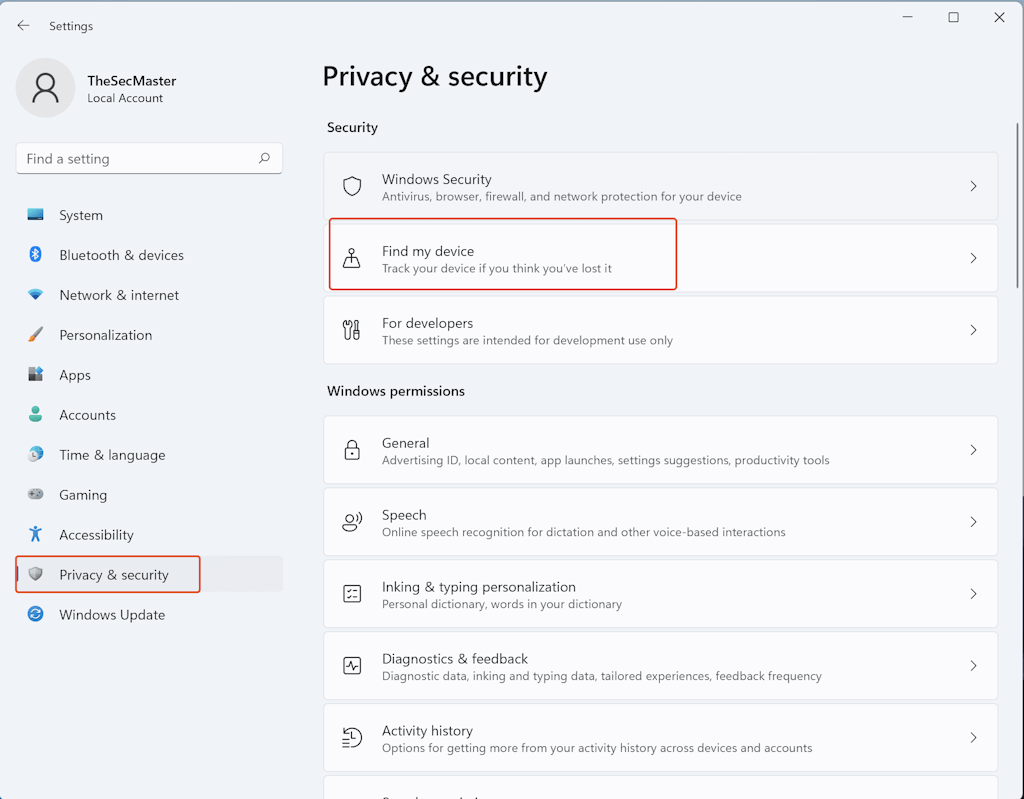Click the Windows Security shield icon
Image resolution: width=1024 pixels, height=799 pixels.
tap(352, 186)
